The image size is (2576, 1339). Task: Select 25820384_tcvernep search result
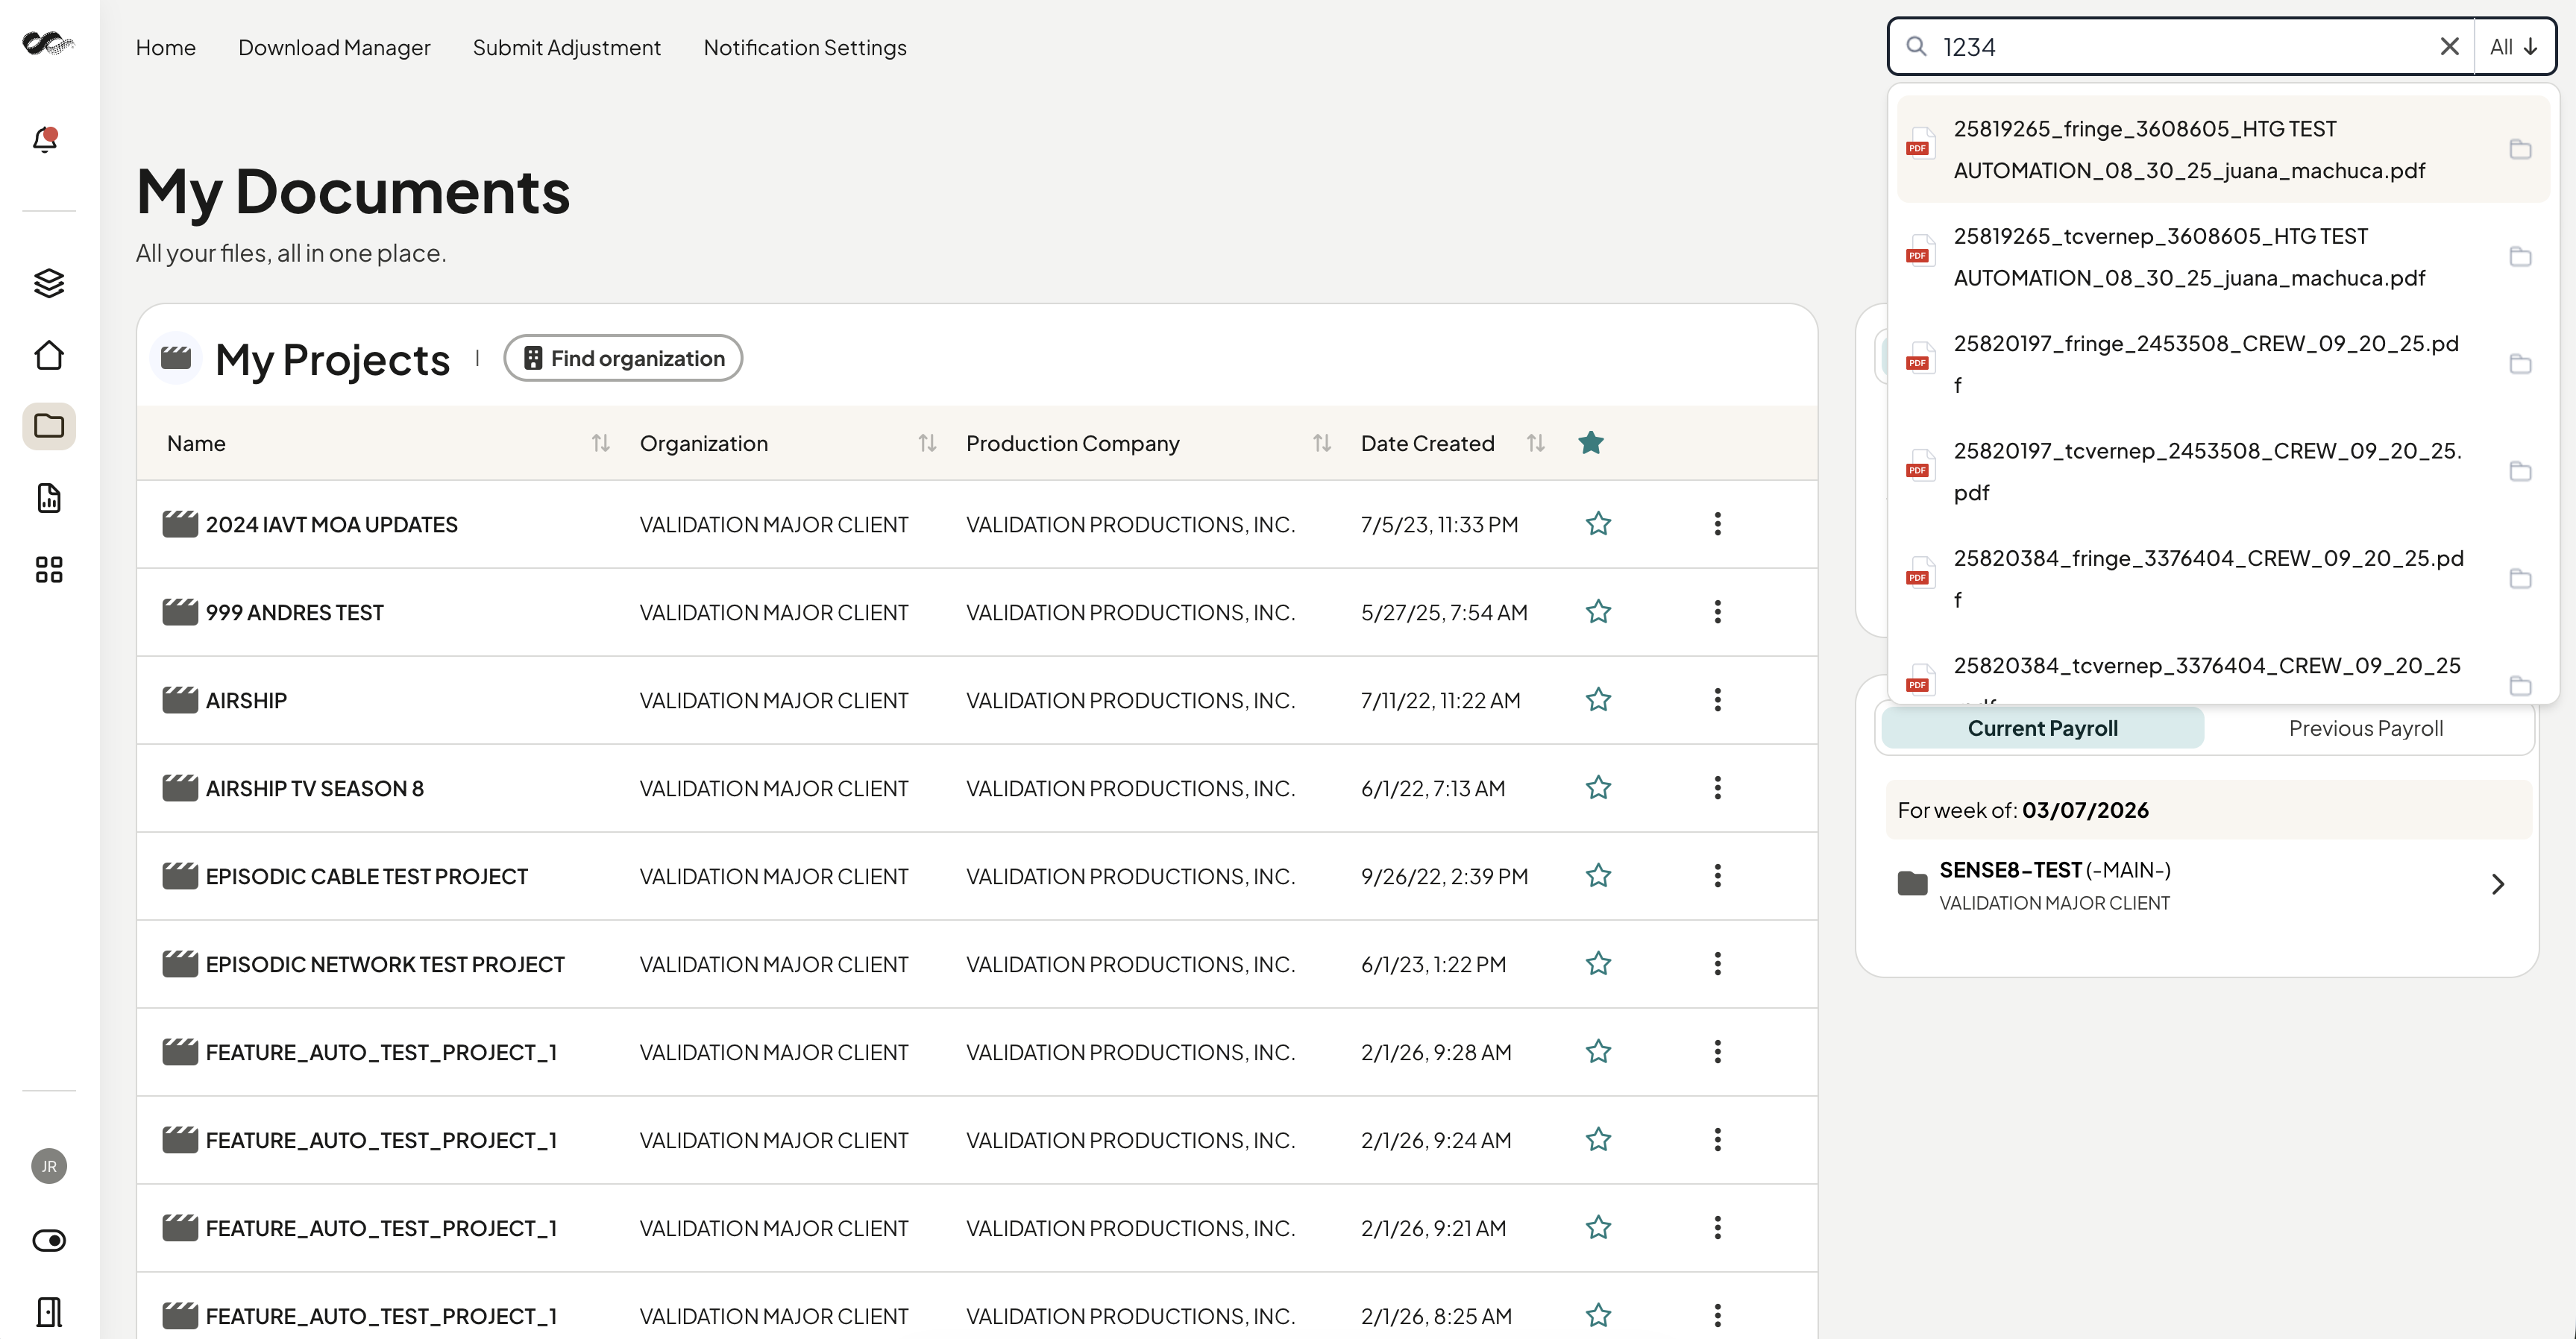[2207, 666]
